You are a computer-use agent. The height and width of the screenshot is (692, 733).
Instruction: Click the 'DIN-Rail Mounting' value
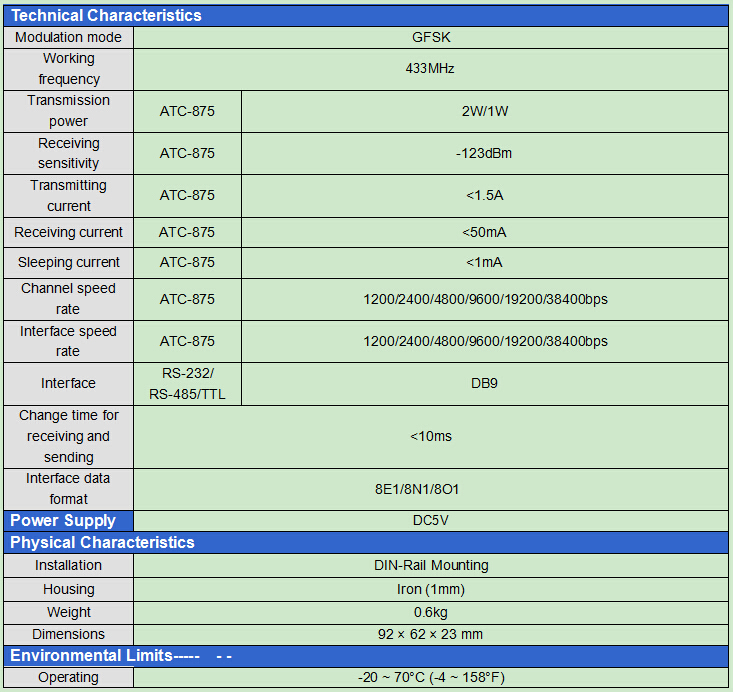(x=431, y=565)
